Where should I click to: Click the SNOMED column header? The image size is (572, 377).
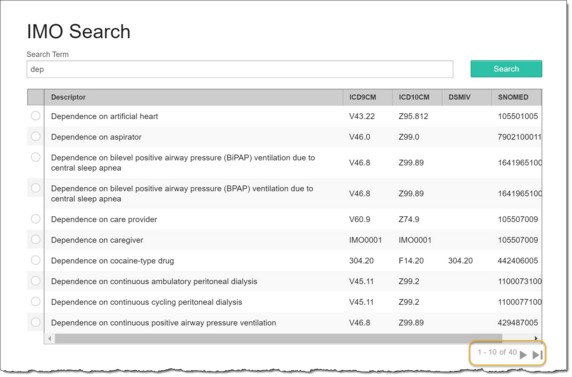[x=516, y=97]
